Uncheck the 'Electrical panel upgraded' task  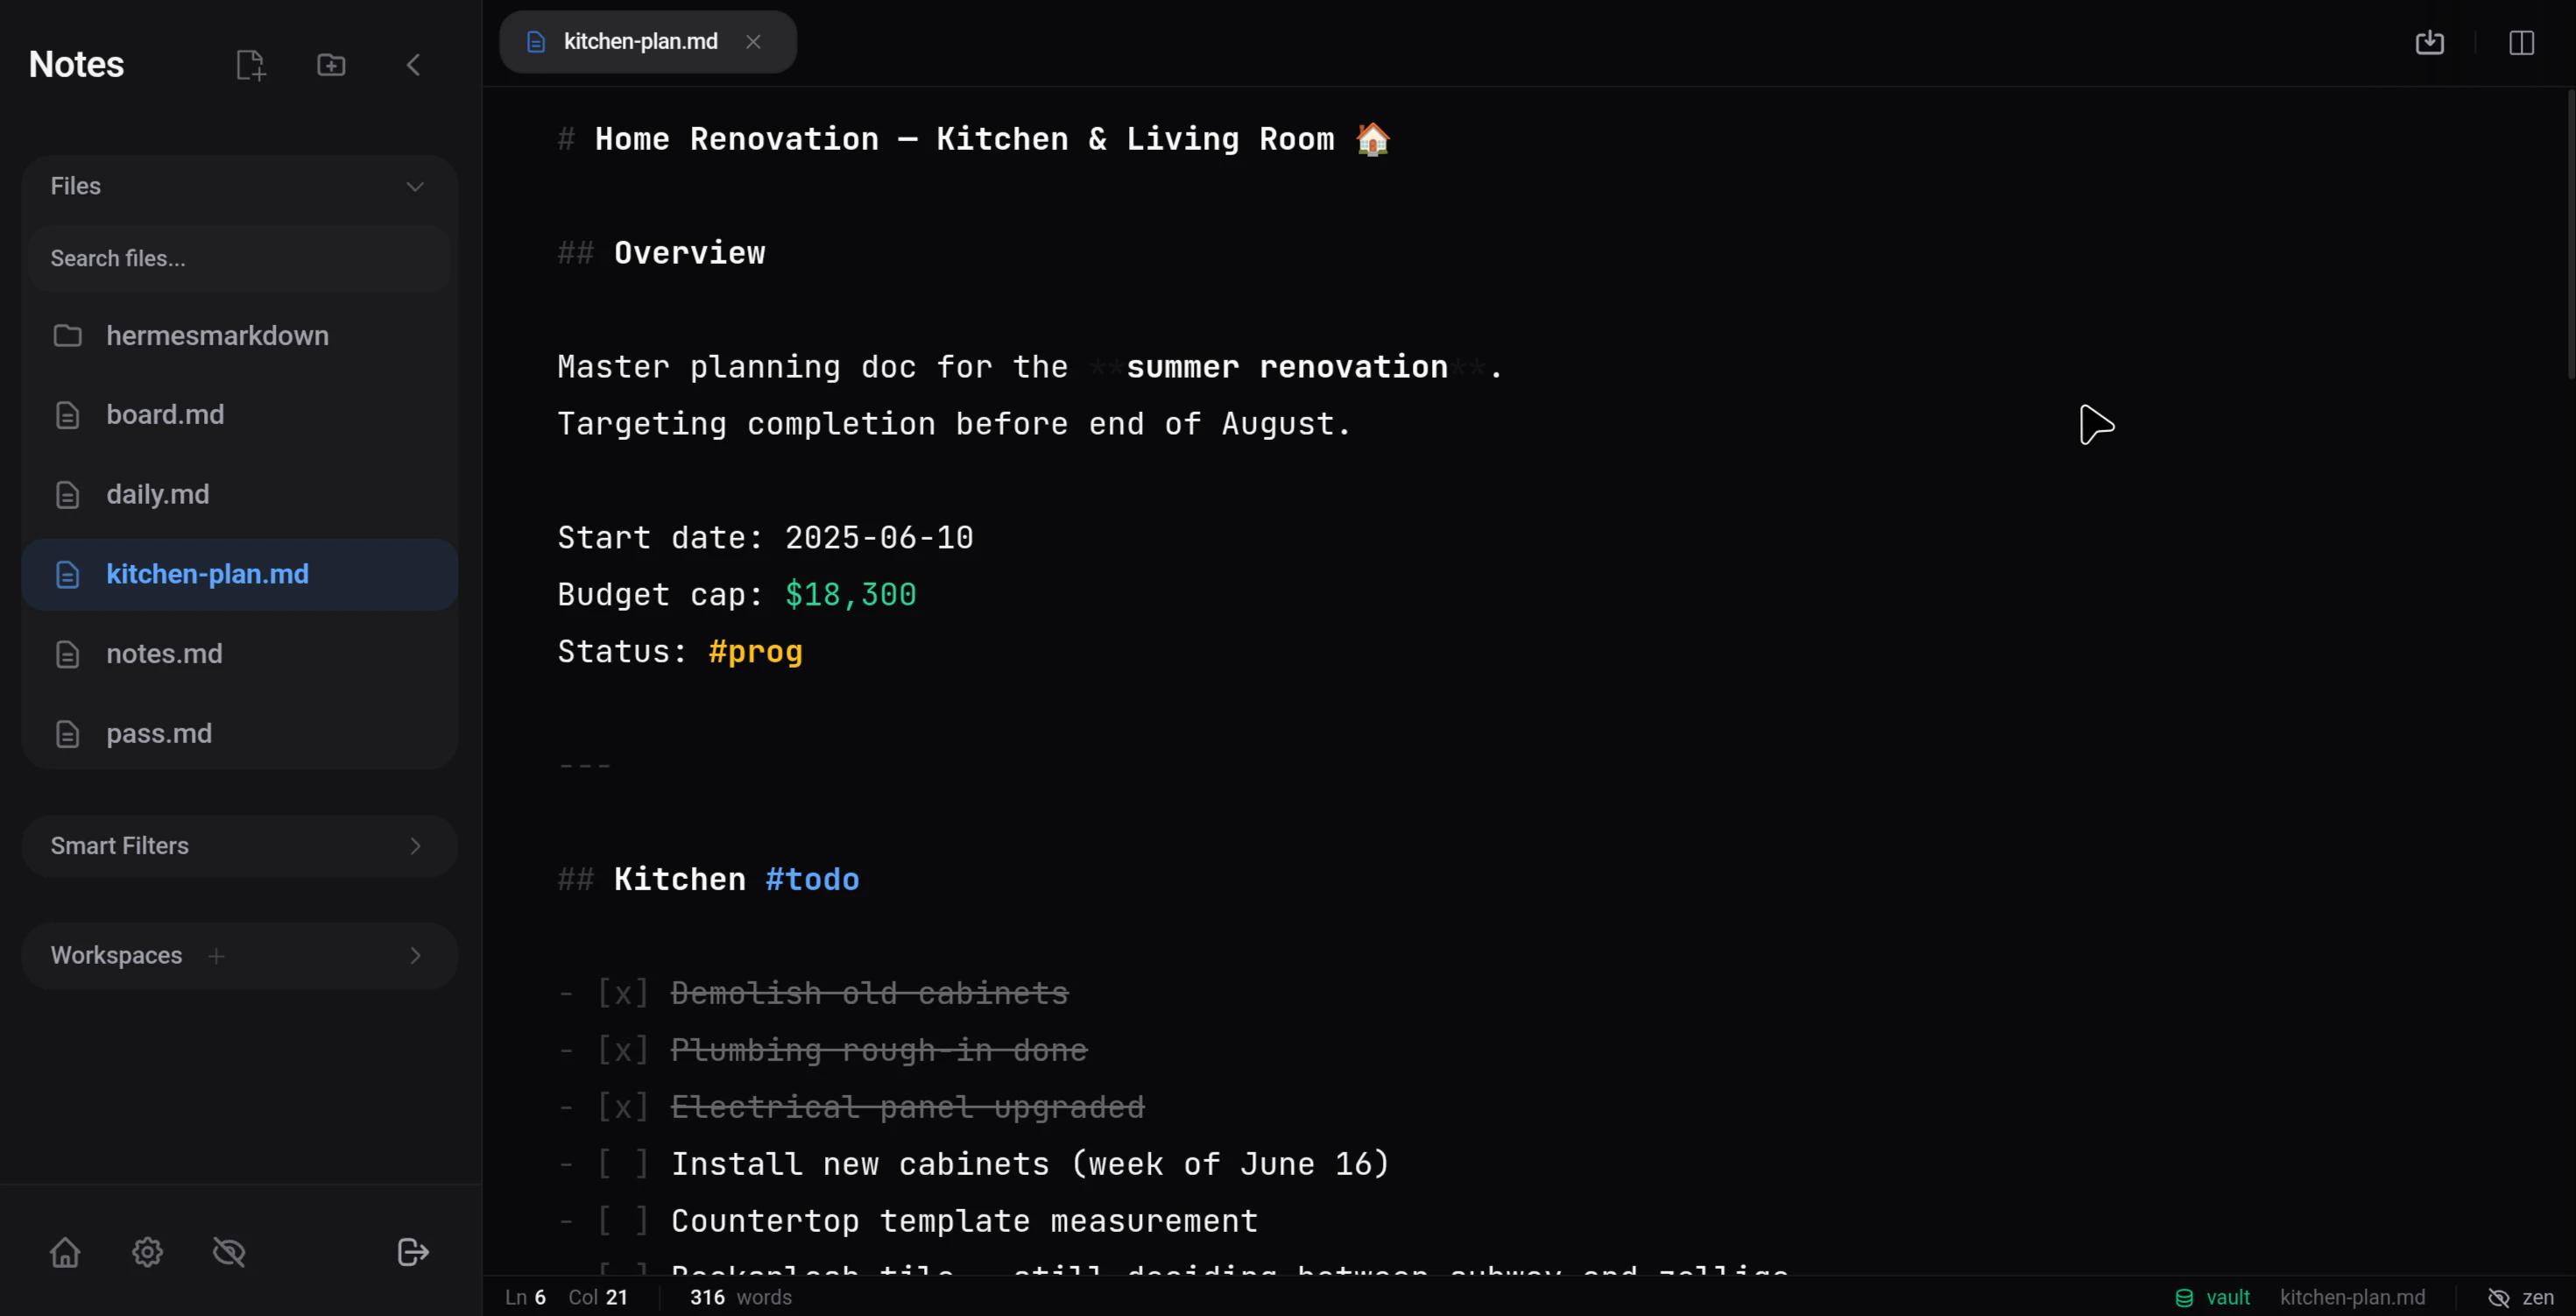(x=623, y=1107)
